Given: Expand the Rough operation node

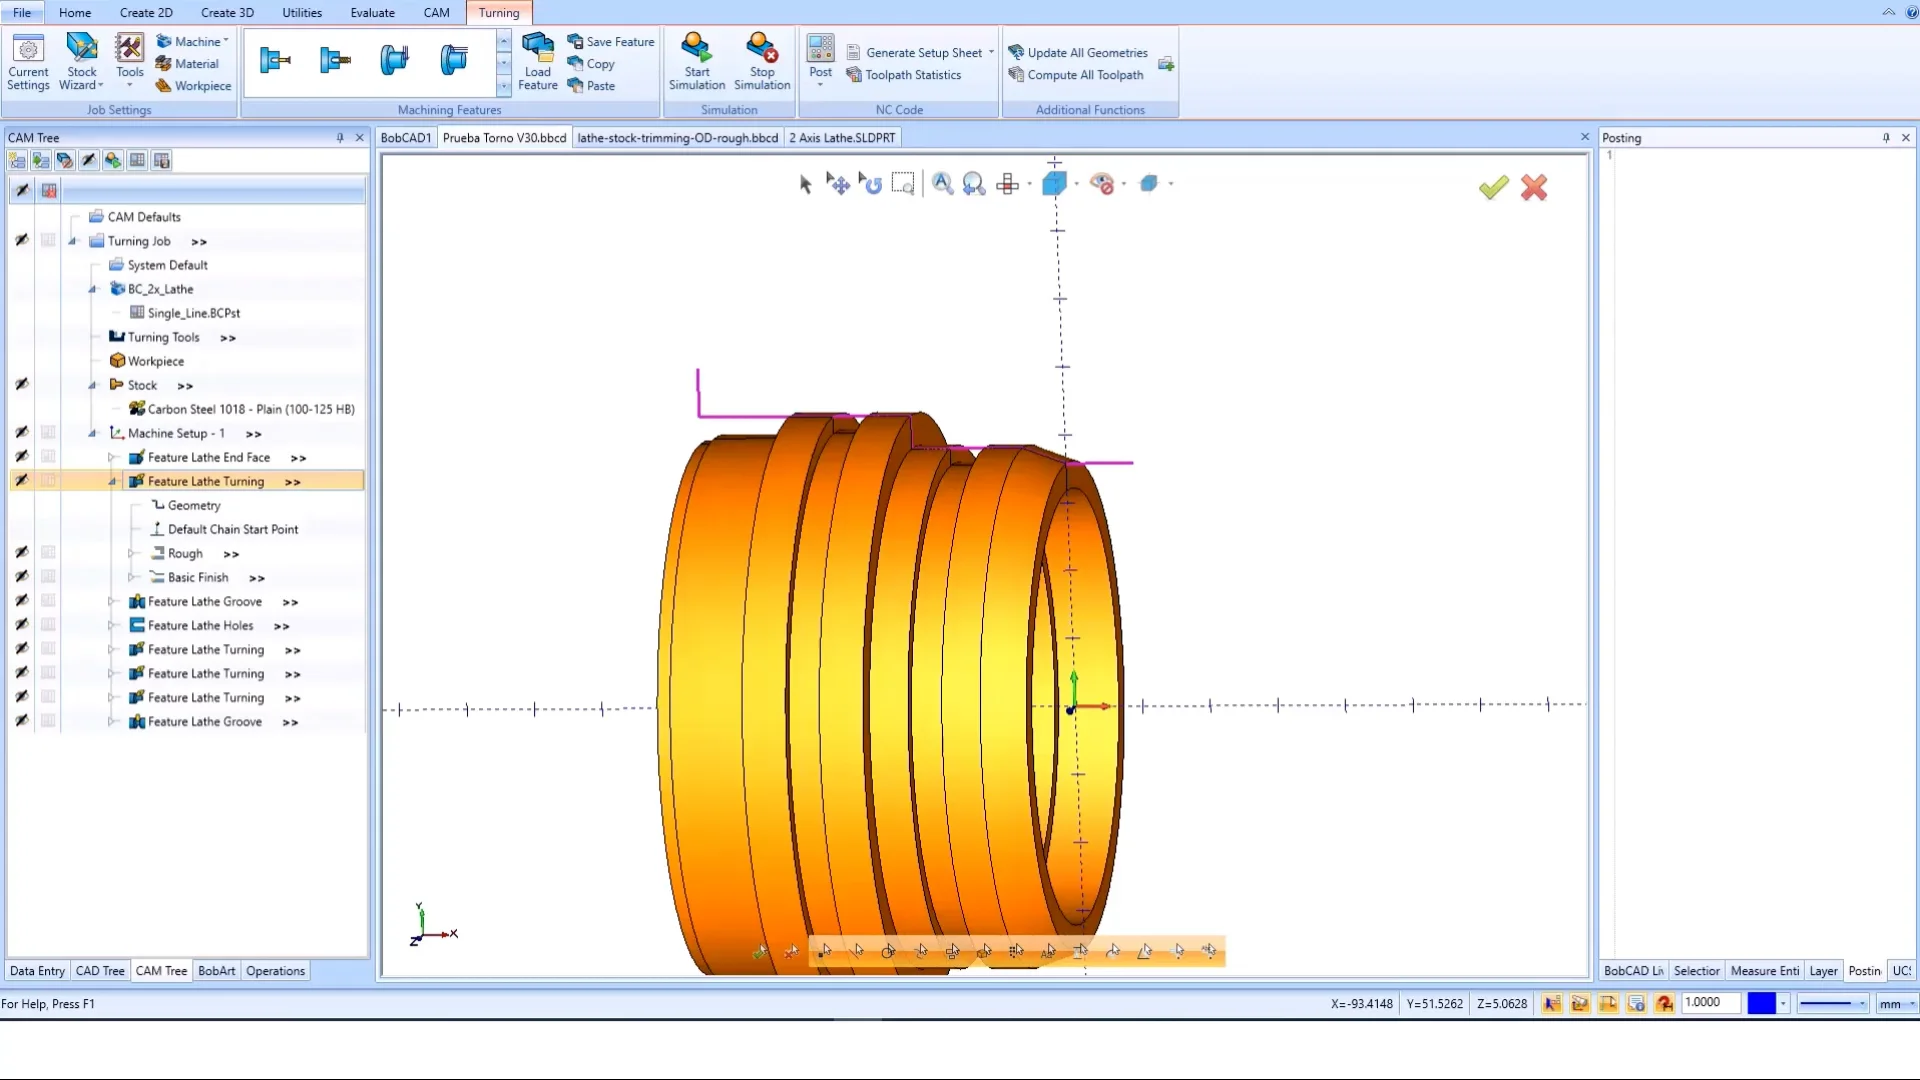Looking at the screenshot, I should pos(132,553).
